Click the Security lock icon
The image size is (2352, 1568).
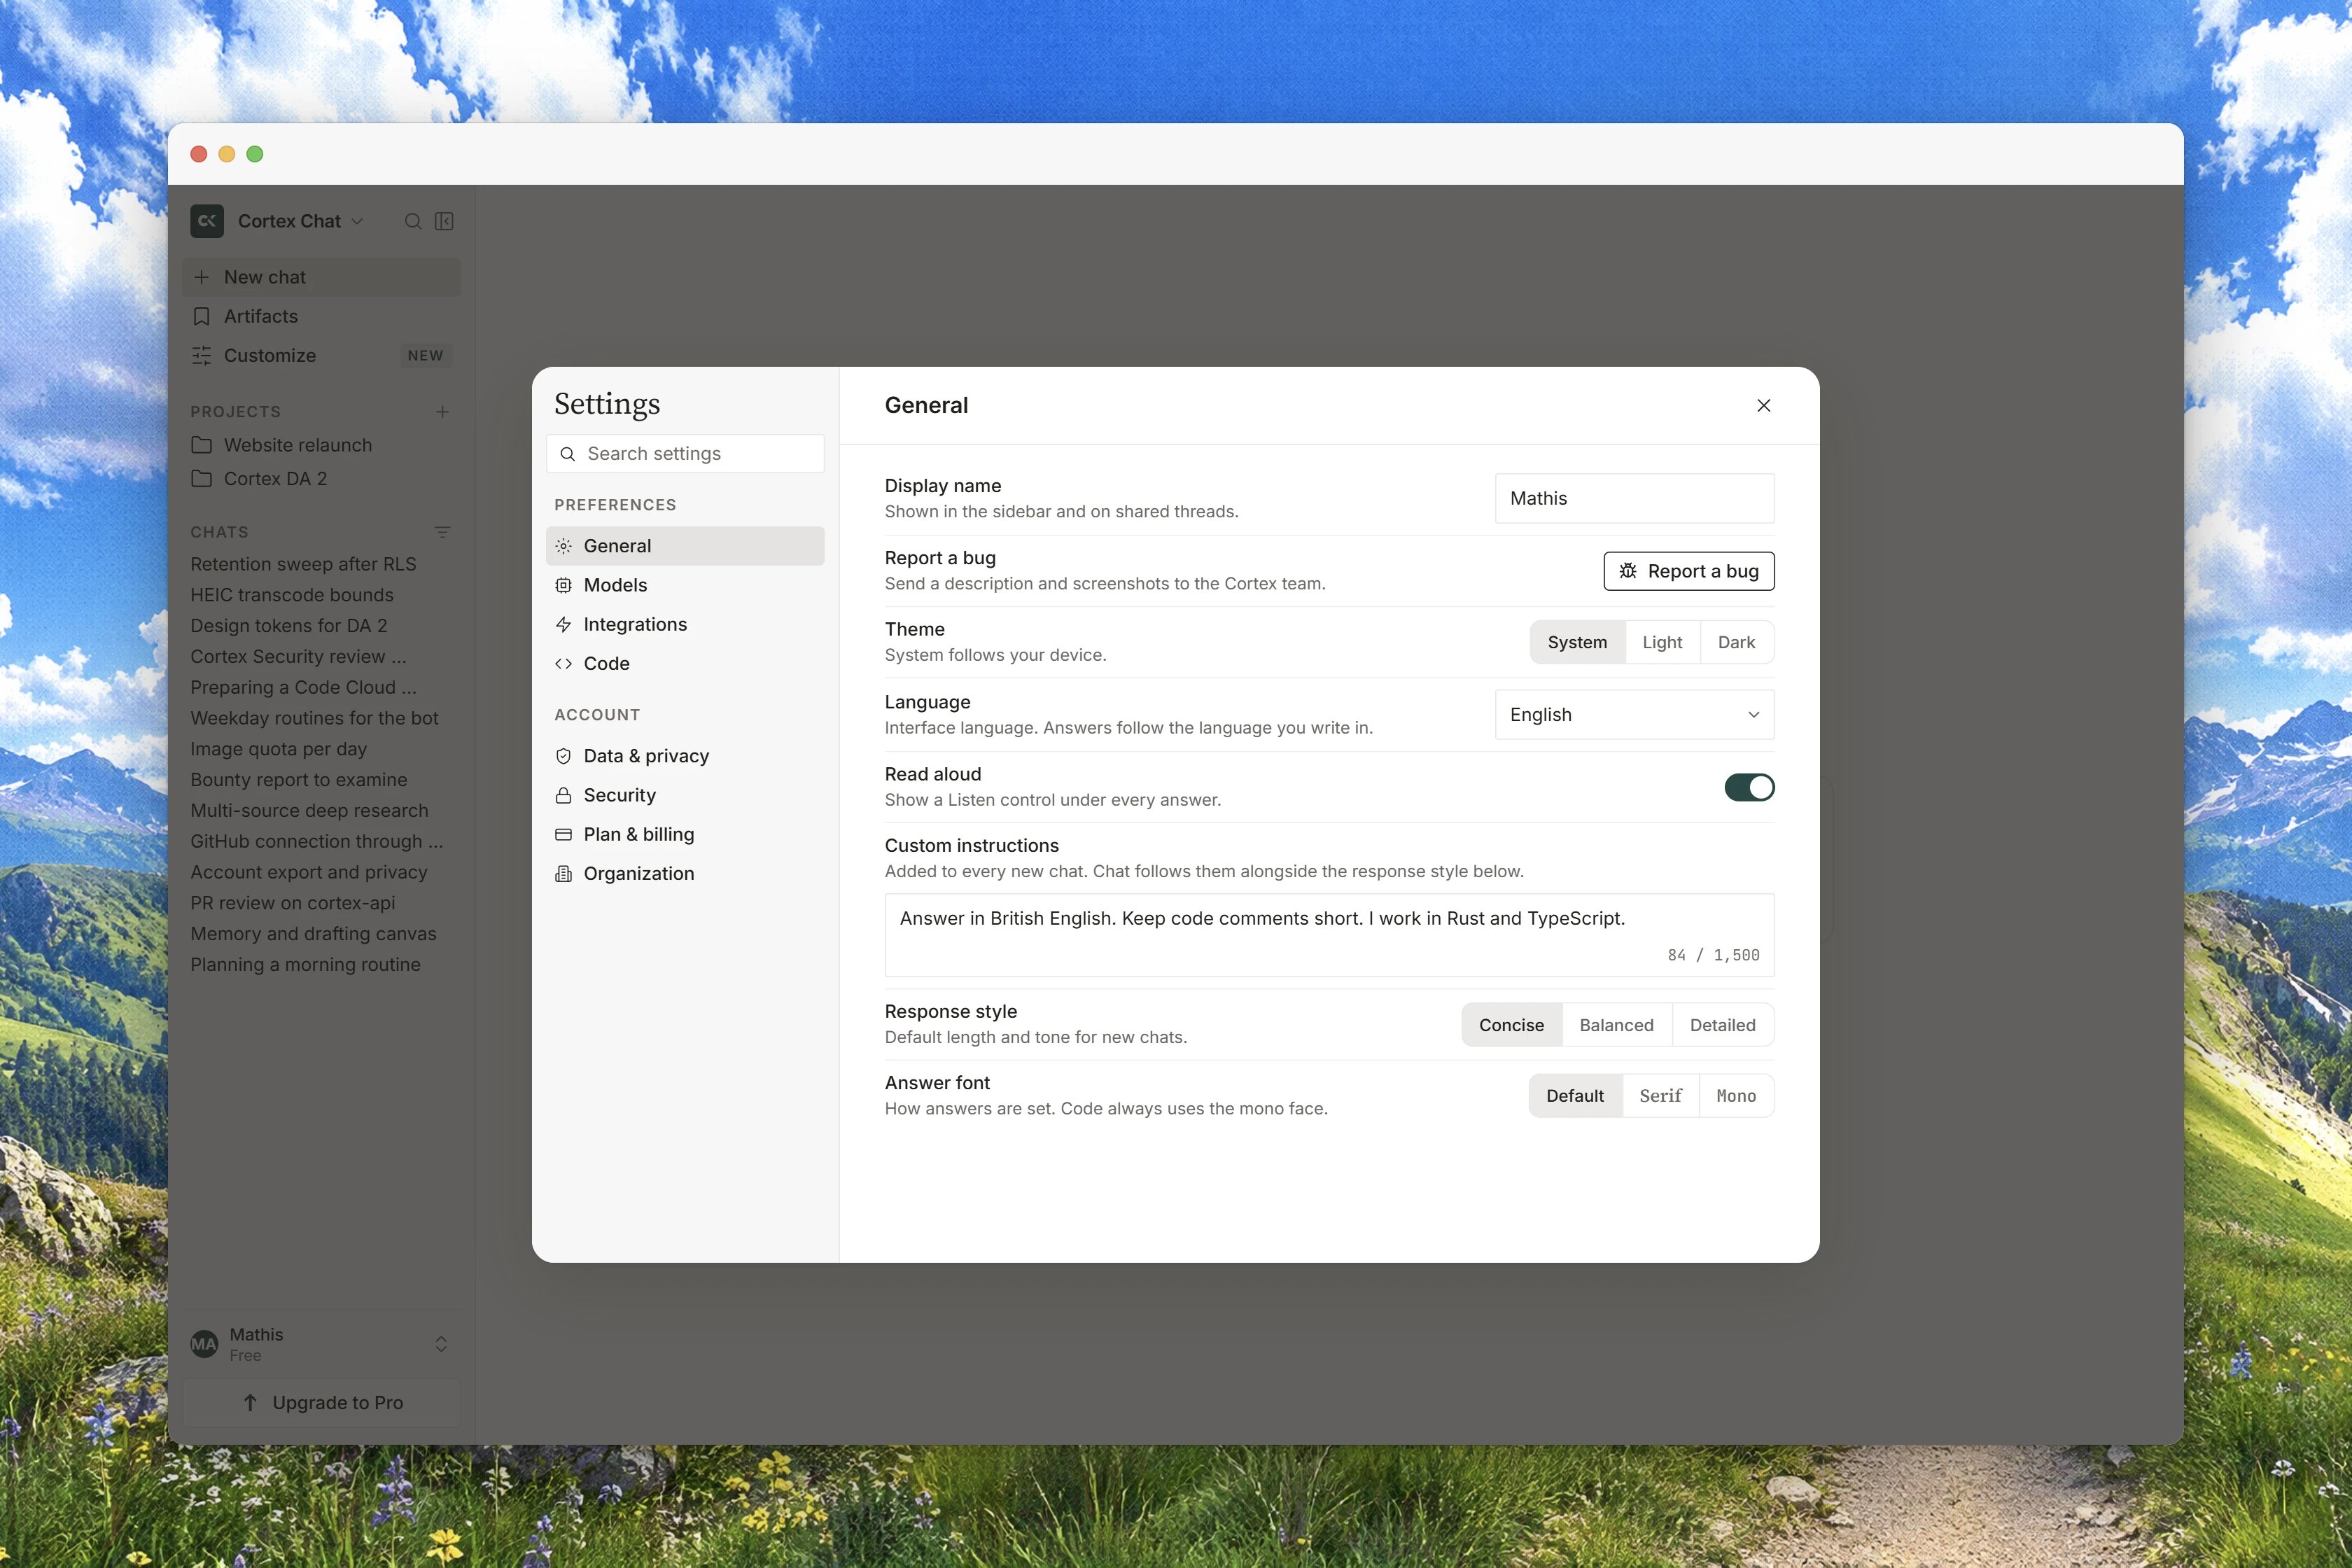564,795
